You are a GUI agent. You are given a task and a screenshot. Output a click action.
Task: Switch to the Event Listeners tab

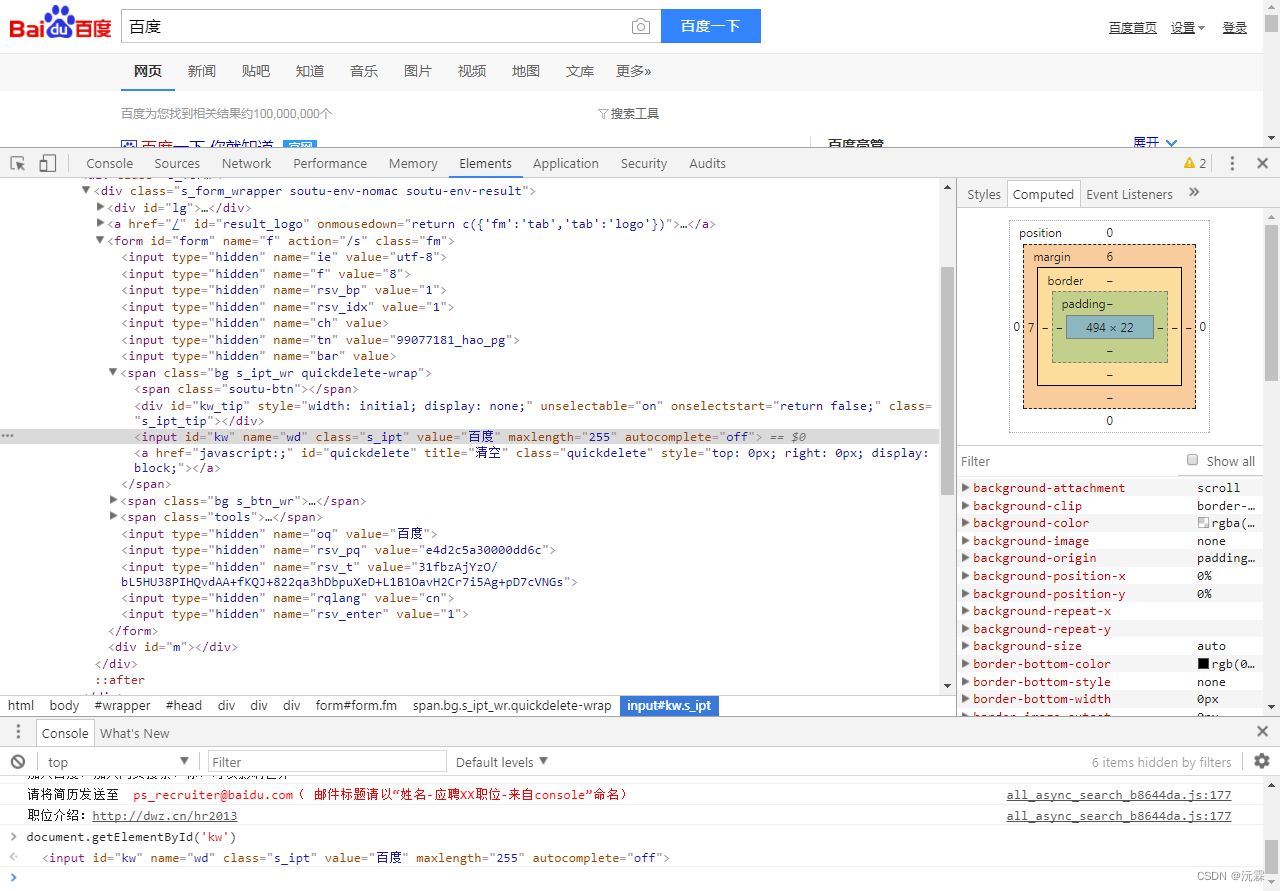tap(1129, 194)
